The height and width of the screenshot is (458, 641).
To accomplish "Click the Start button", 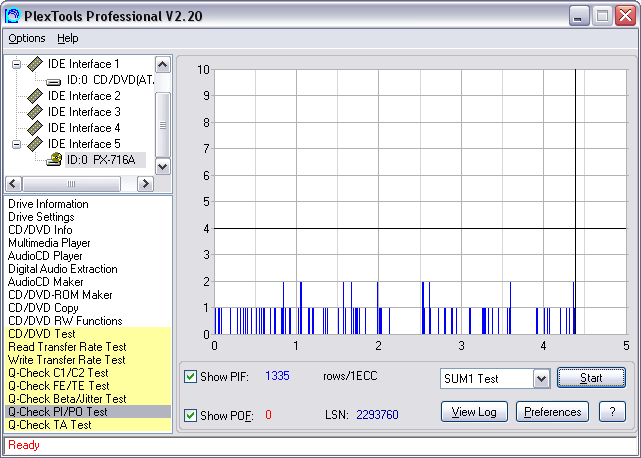I will pyautogui.click(x=591, y=378).
